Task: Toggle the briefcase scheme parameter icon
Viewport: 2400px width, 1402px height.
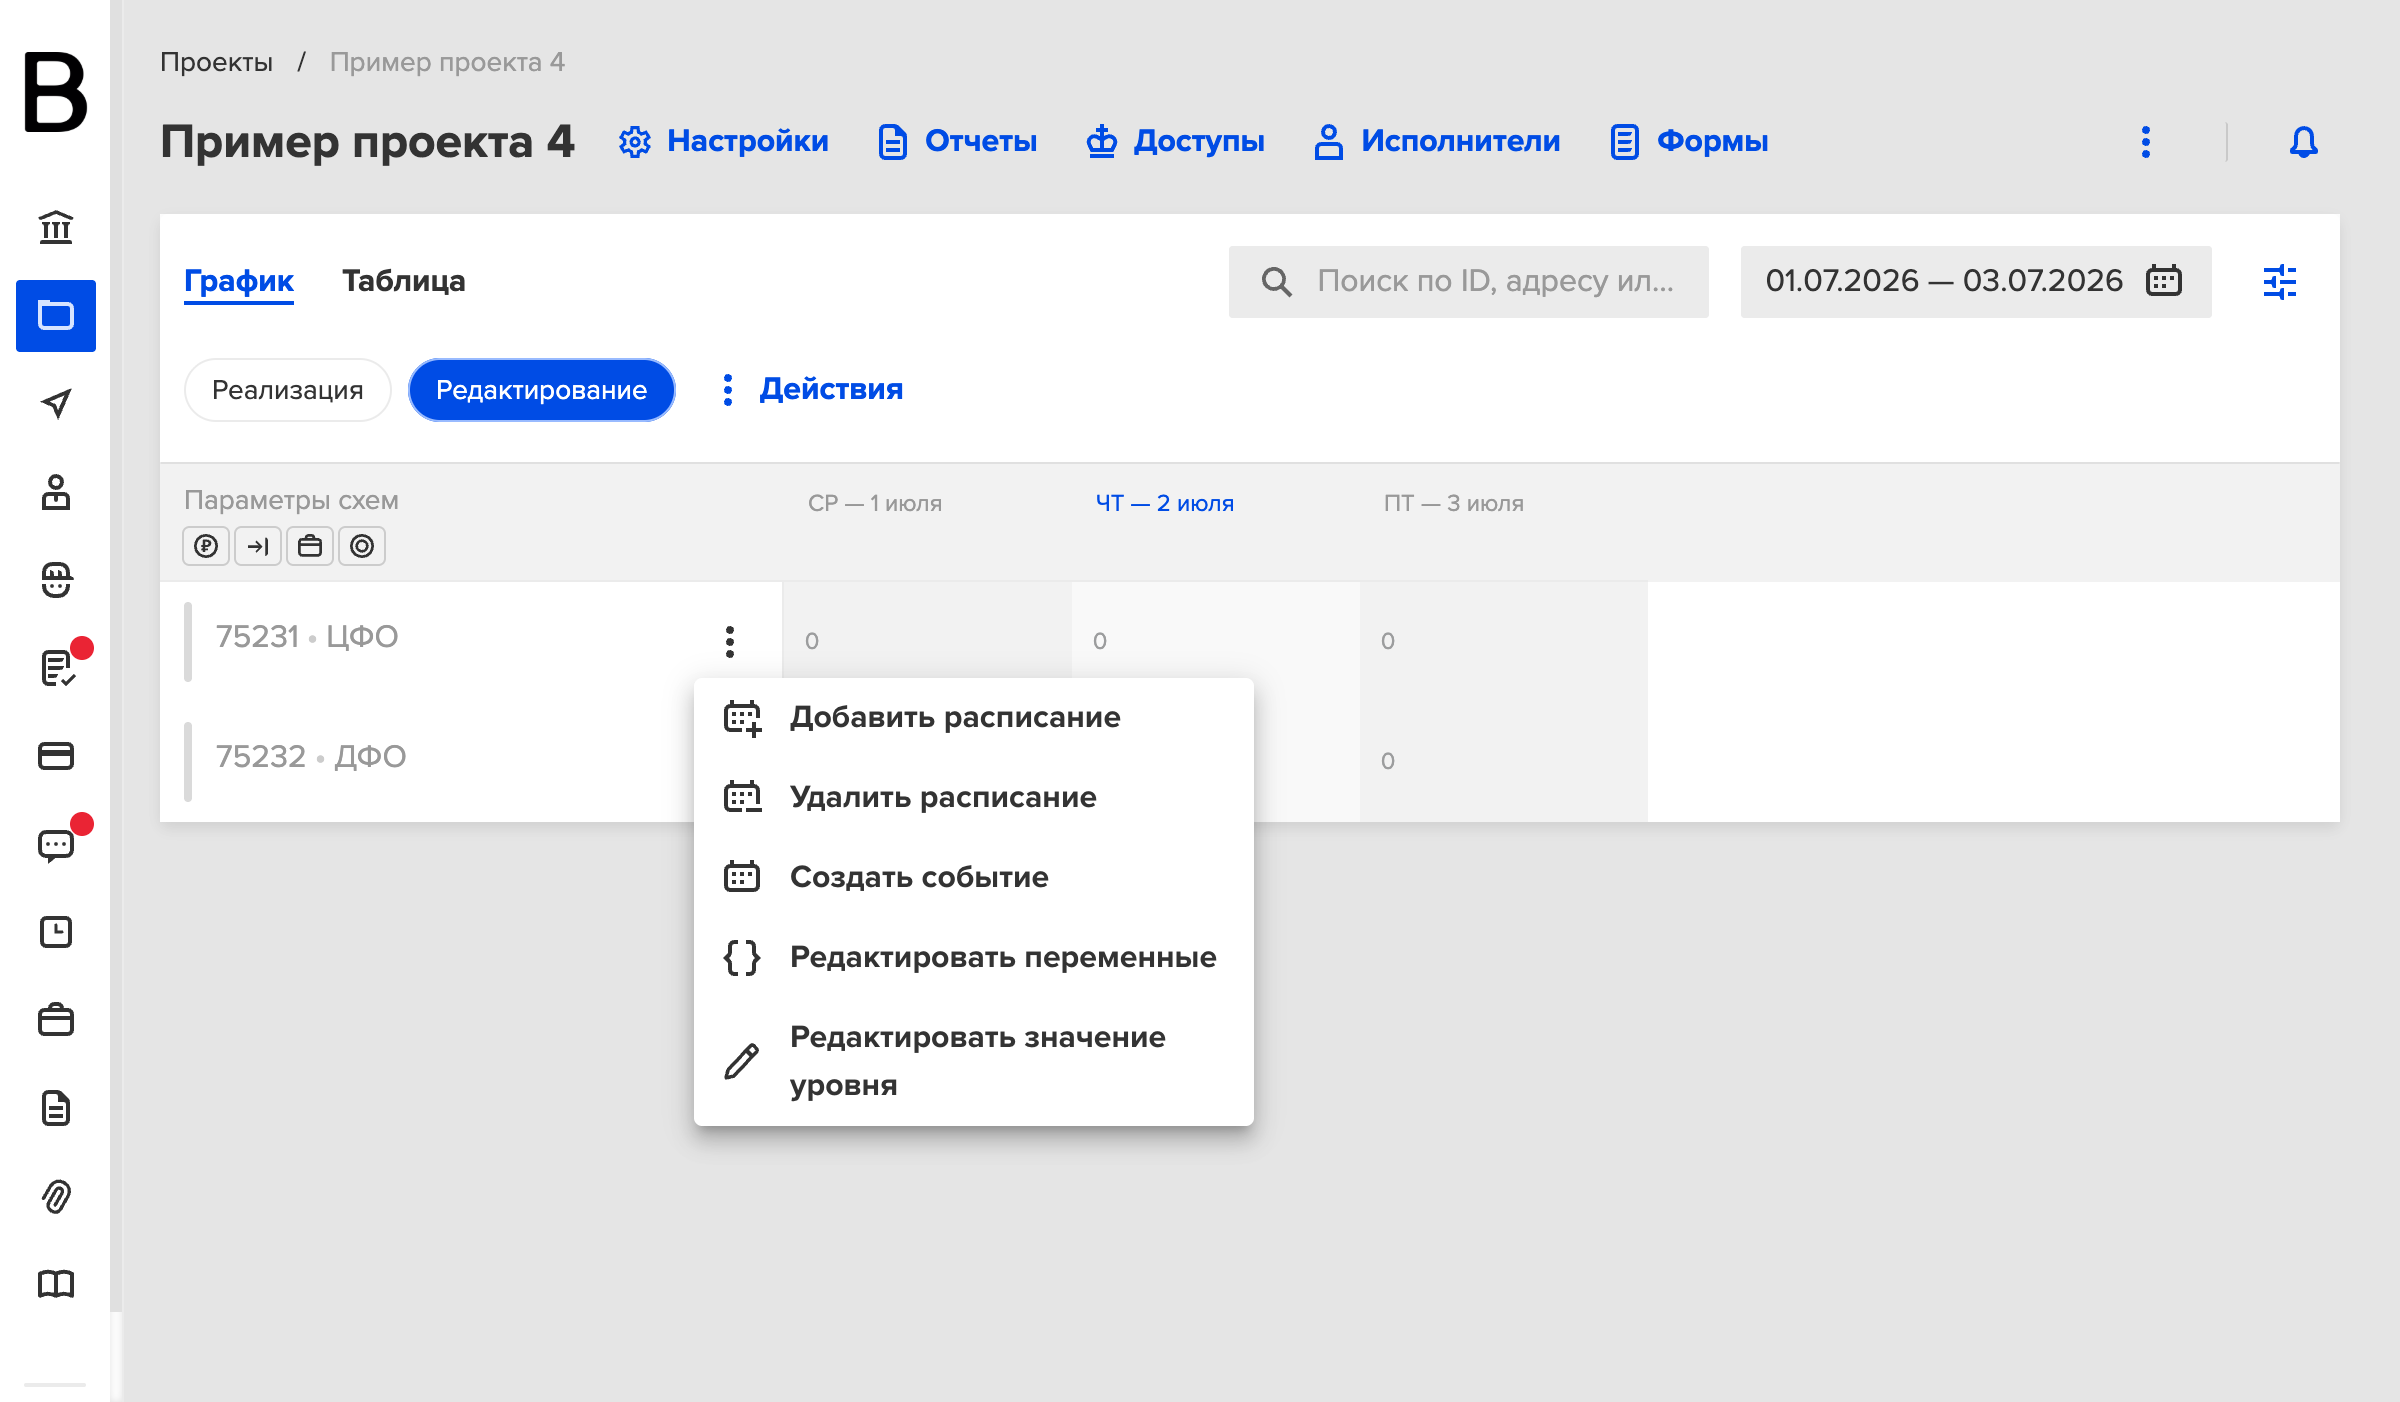Action: pos(310,546)
